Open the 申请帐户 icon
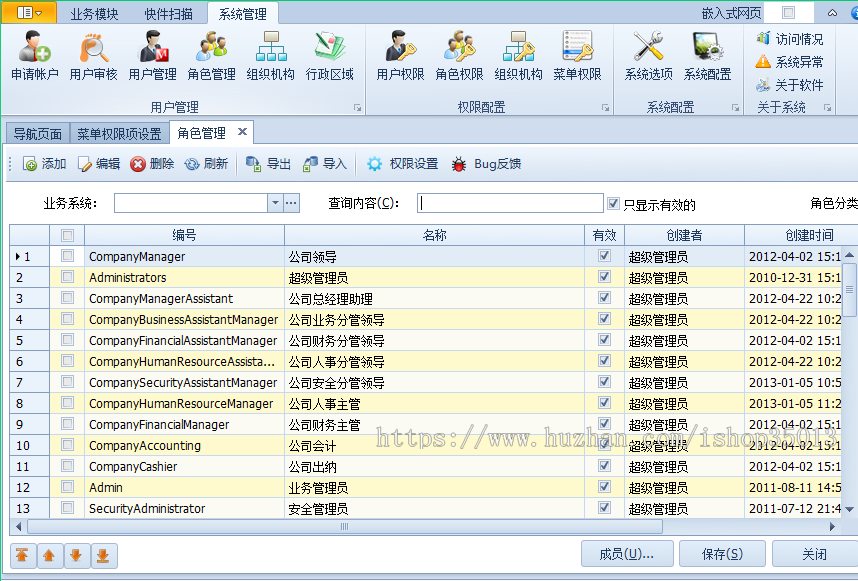The width and height of the screenshot is (858, 581). click(x=34, y=56)
